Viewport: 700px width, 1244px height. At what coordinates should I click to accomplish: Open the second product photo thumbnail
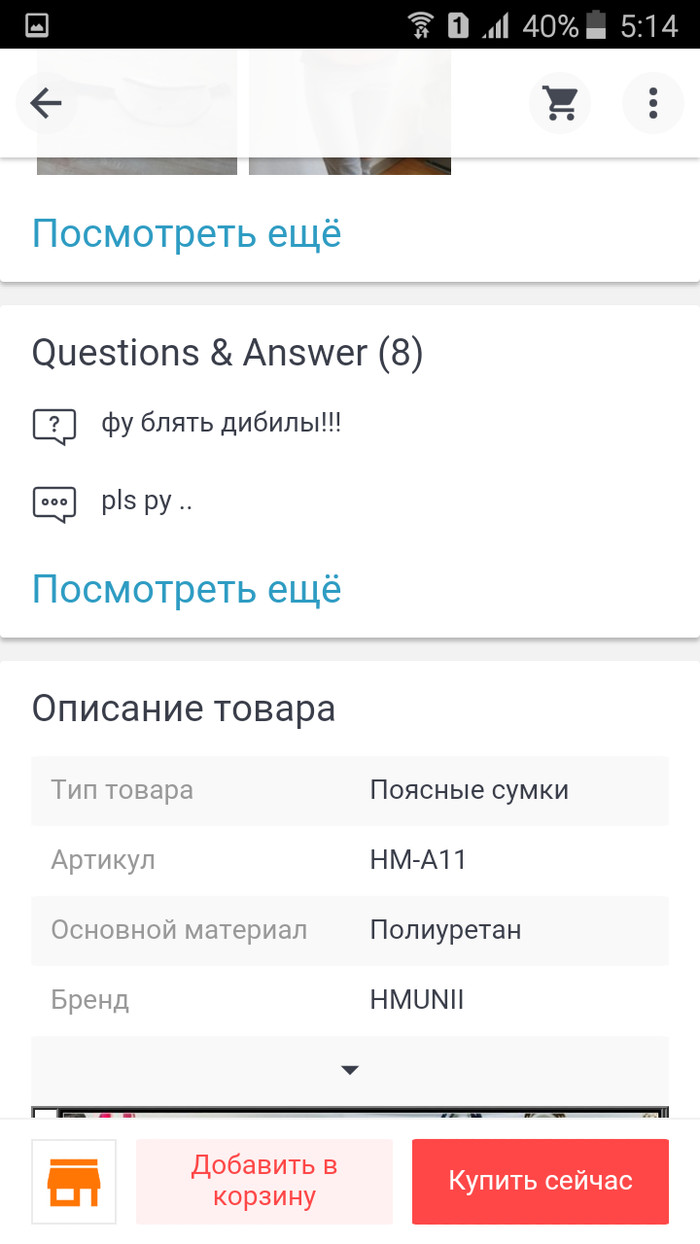(350, 165)
